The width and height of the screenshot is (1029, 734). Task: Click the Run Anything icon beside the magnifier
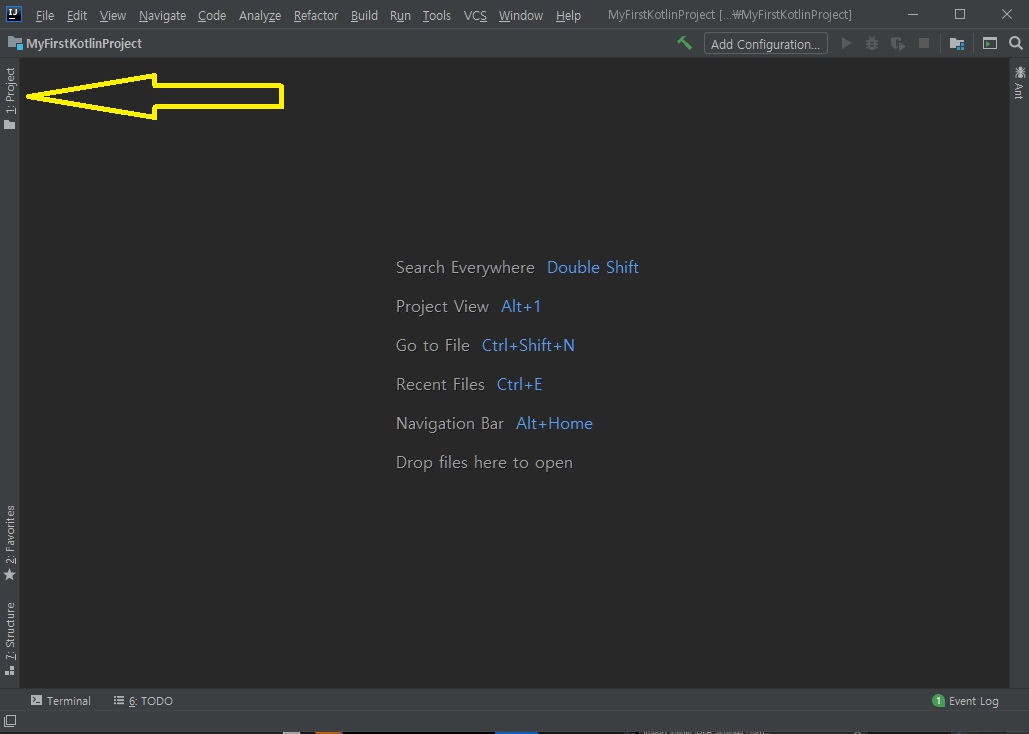[x=989, y=43]
